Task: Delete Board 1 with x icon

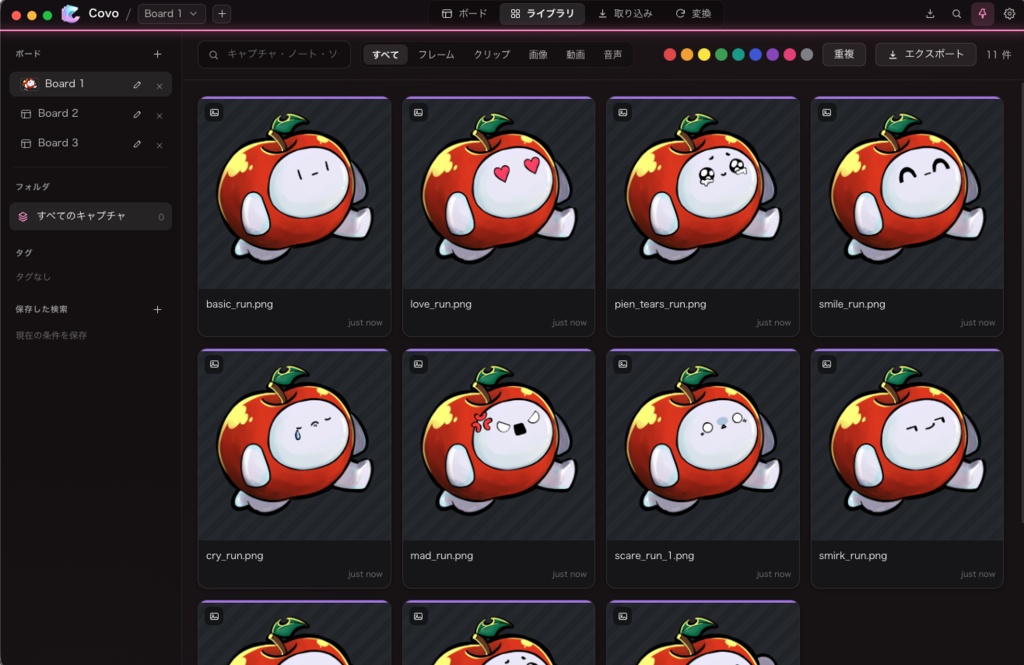Action: [159, 86]
